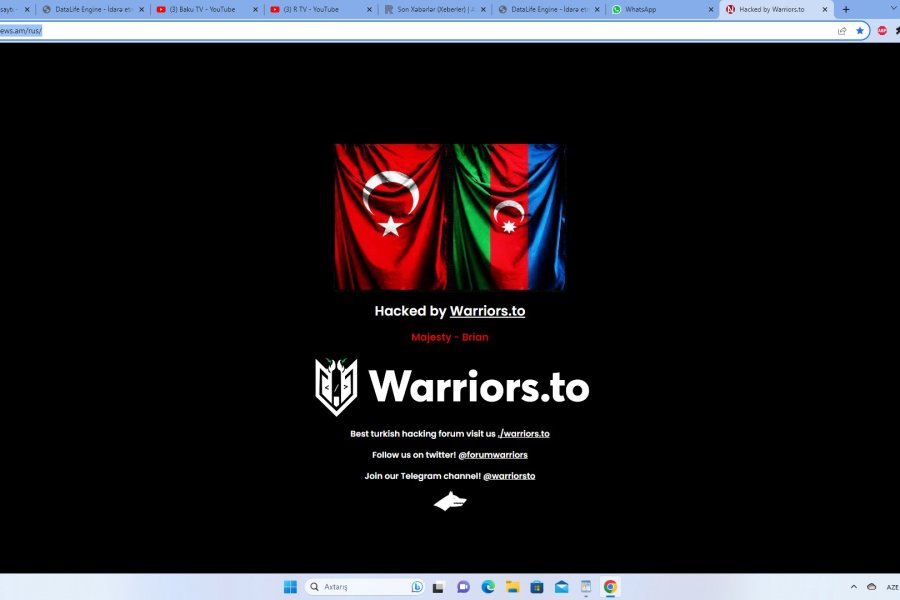Launch the Chat app from taskbar
Screen dimensions: 900x600
(463, 587)
